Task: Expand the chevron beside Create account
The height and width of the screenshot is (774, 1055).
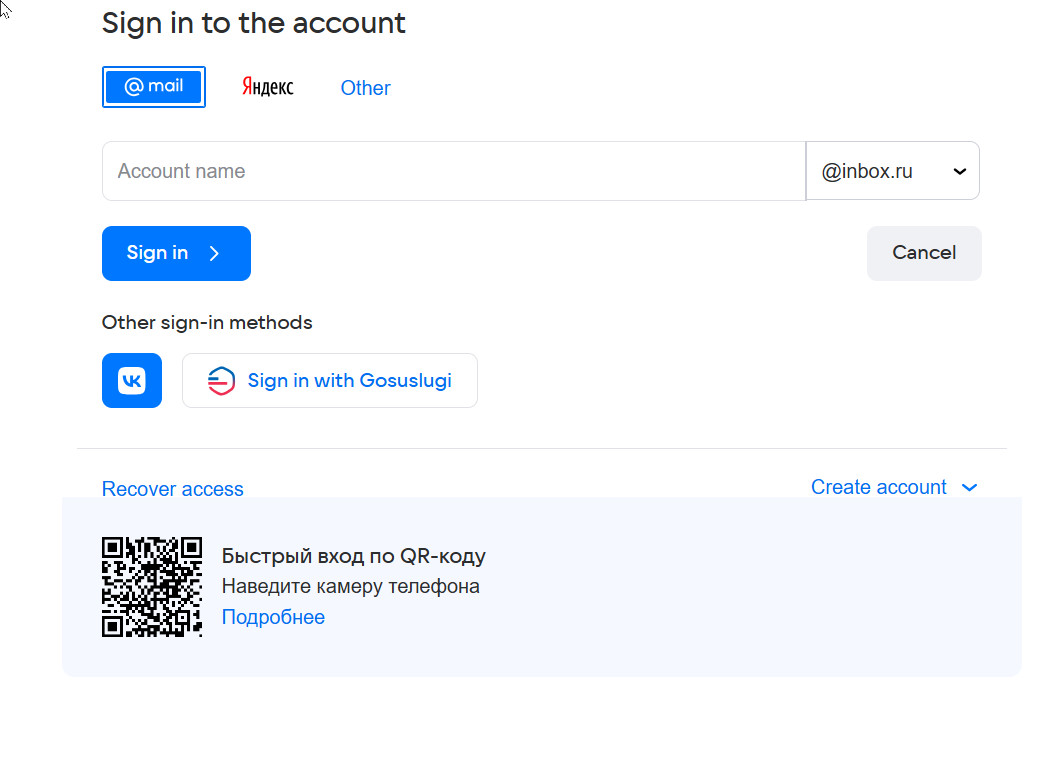Action: (969, 488)
